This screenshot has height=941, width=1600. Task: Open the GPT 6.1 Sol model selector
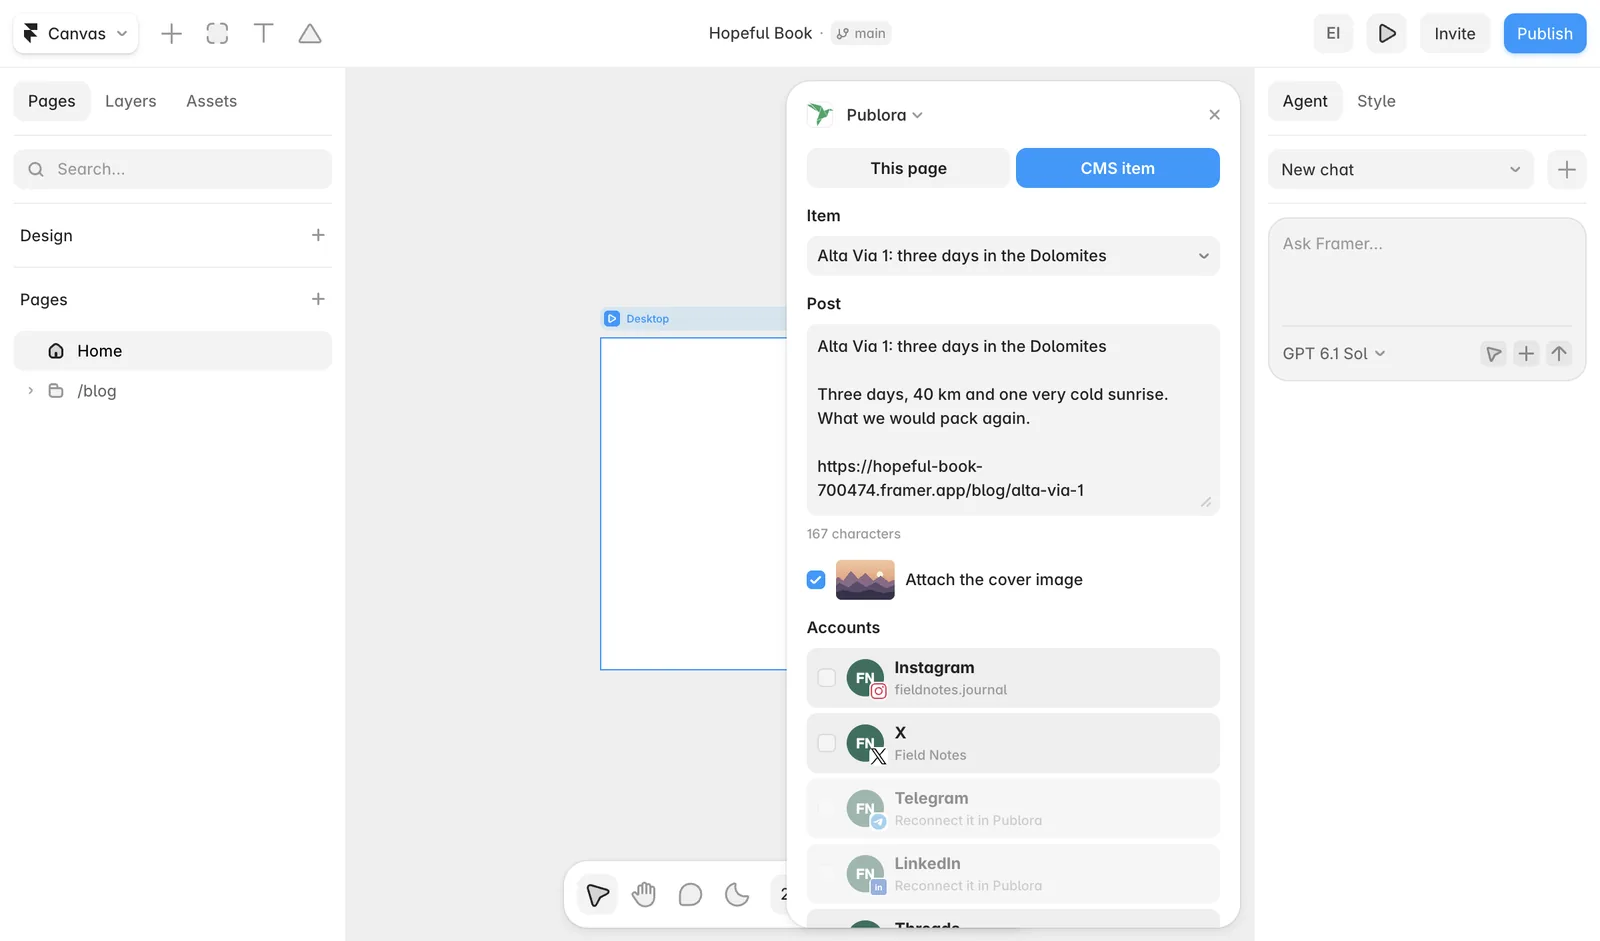1334,354
